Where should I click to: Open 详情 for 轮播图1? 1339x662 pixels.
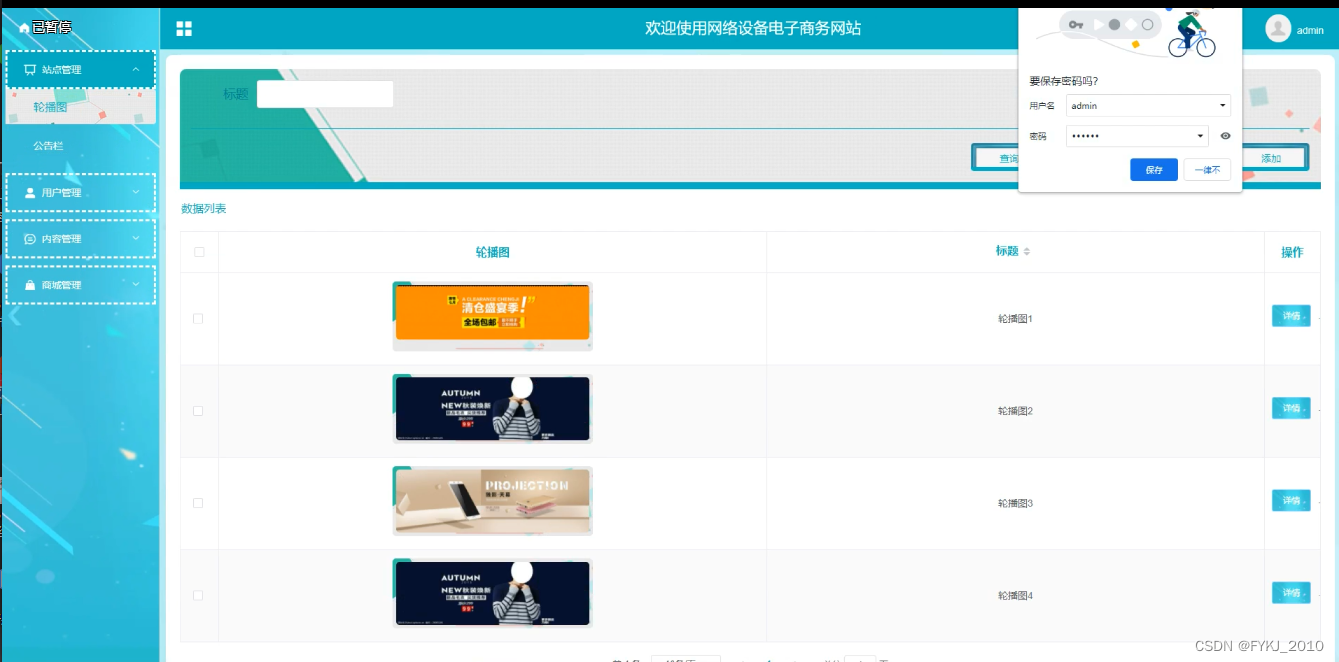click(x=1291, y=316)
